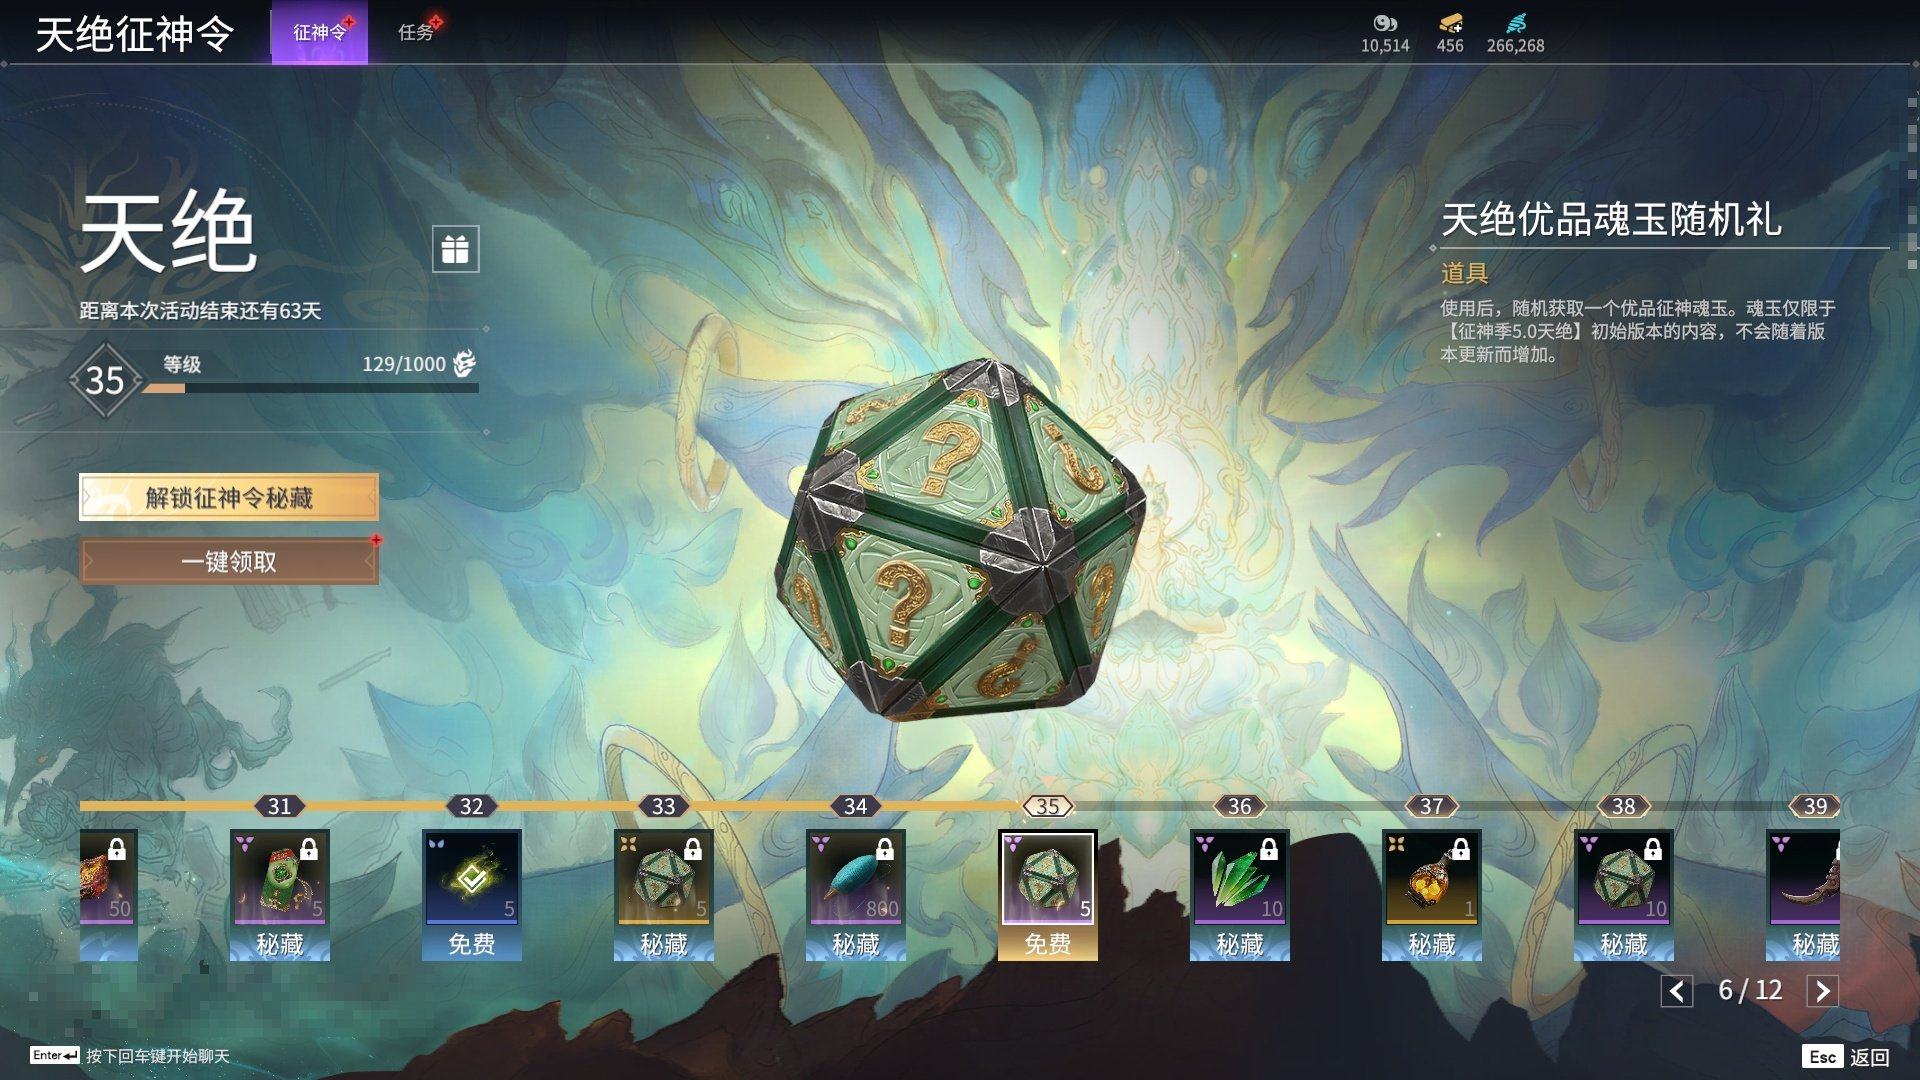Switch to the 任务 tab
The height and width of the screenshot is (1080, 1920).
pos(416,32)
